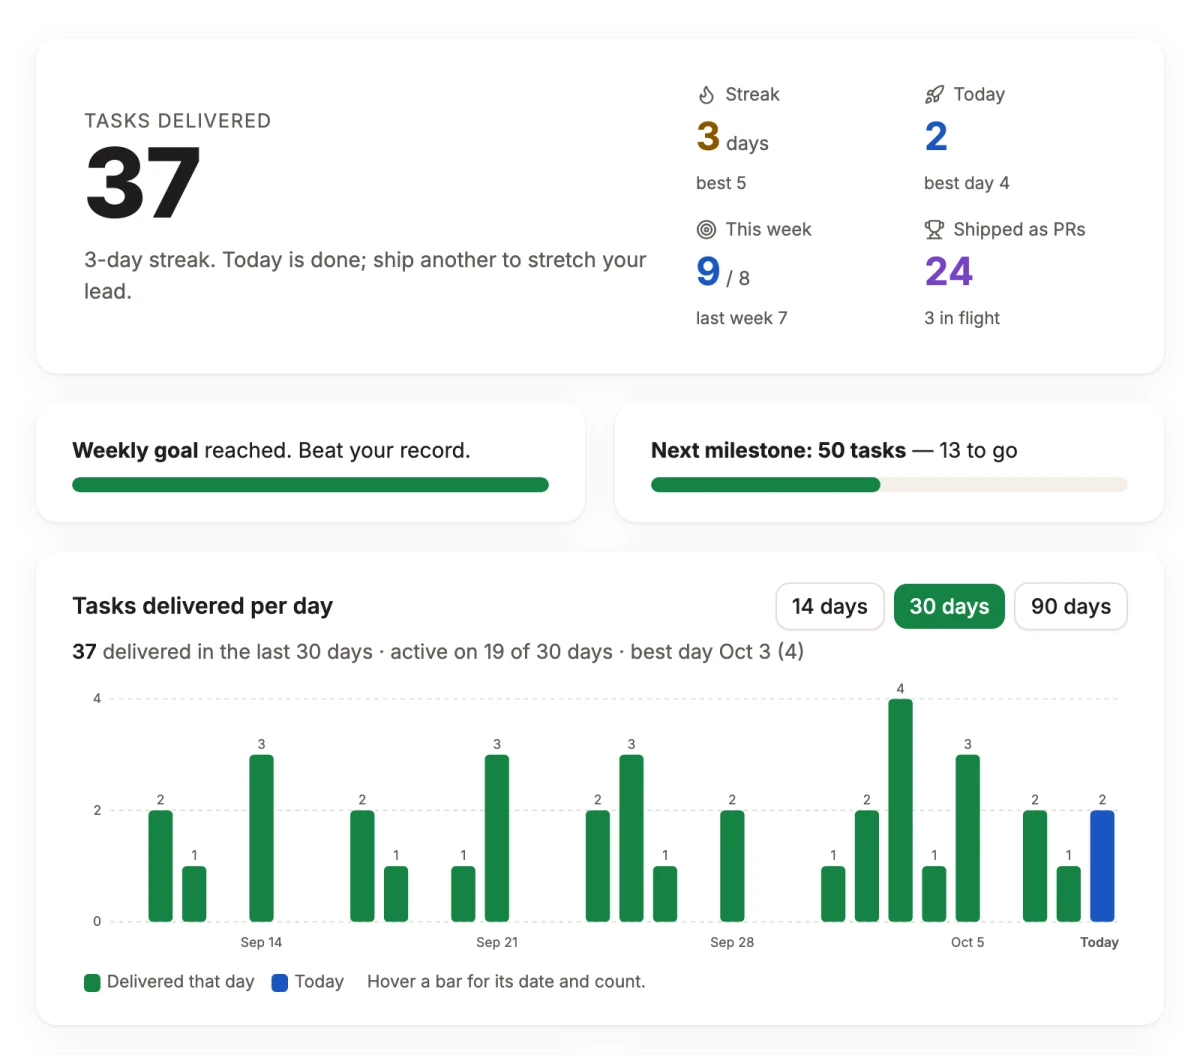Show the 90 days chart range

(x=1071, y=607)
